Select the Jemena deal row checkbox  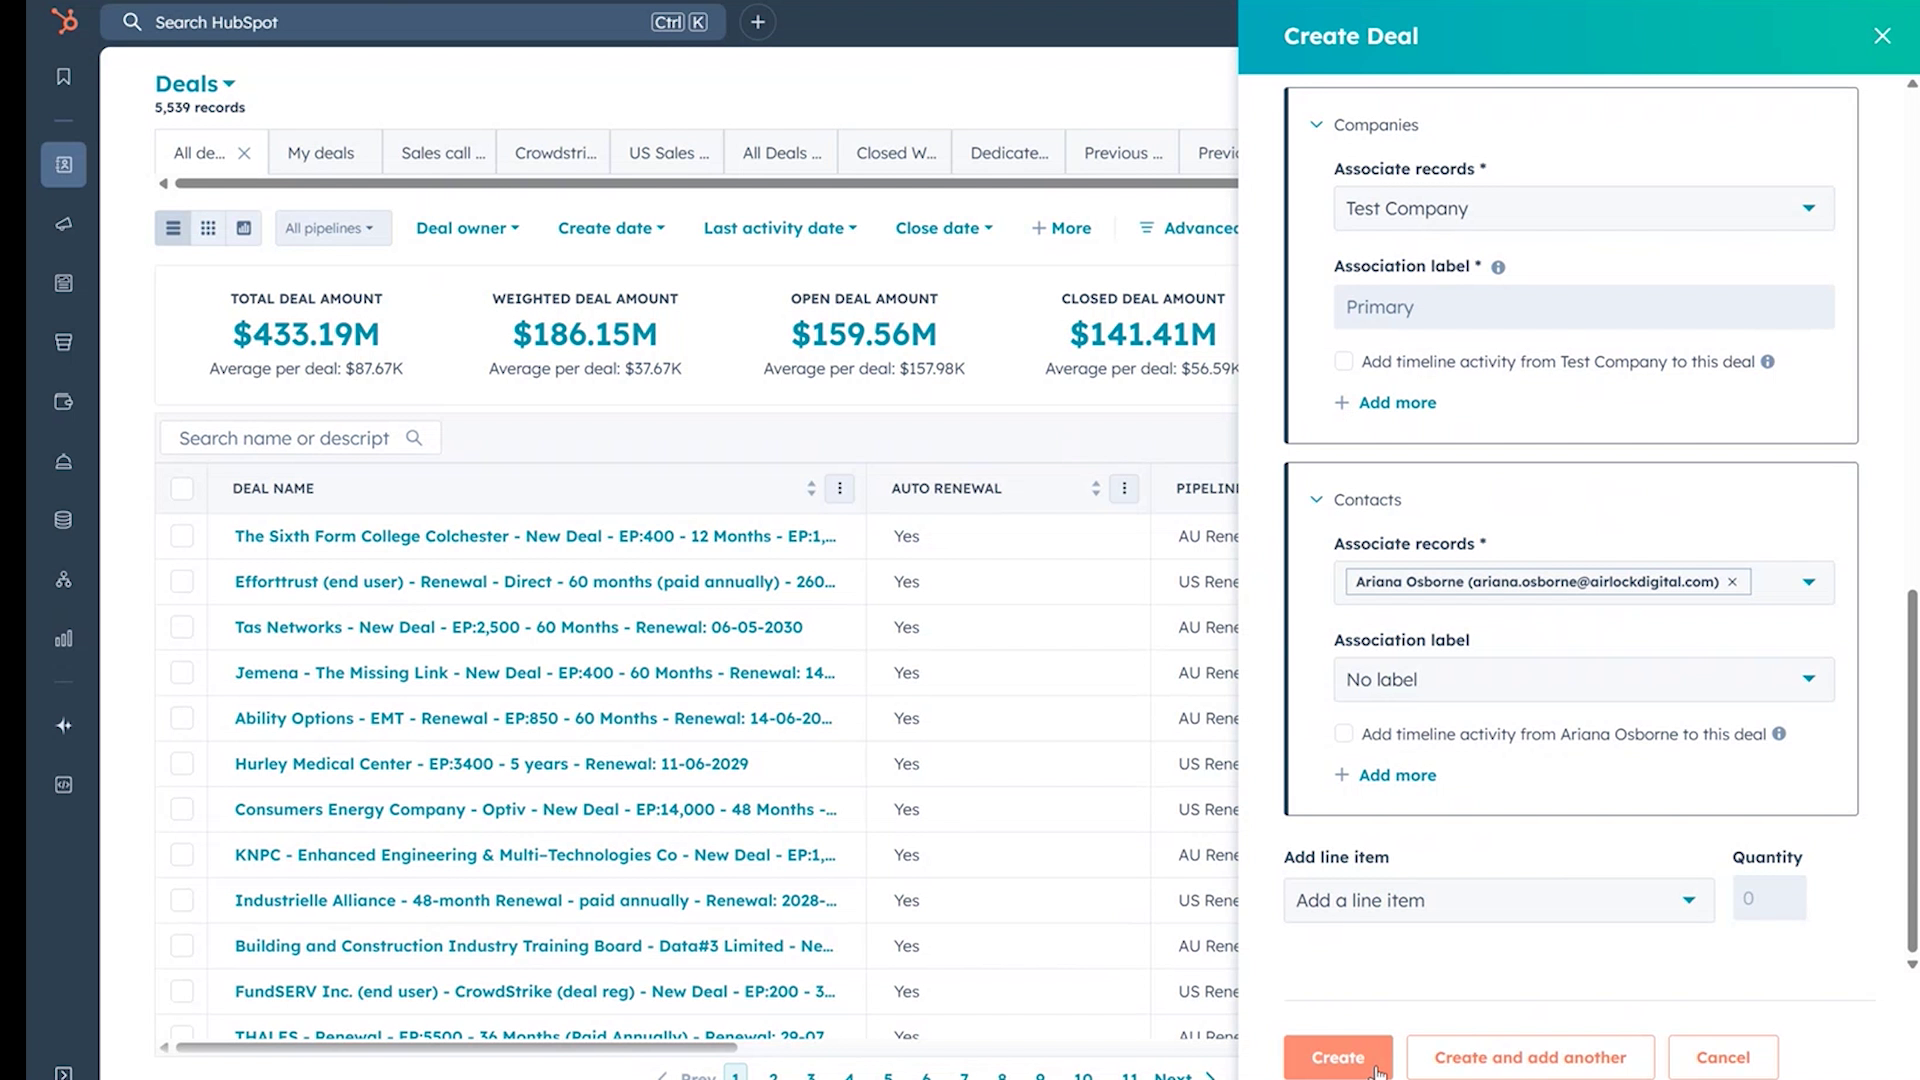pyautogui.click(x=181, y=672)
